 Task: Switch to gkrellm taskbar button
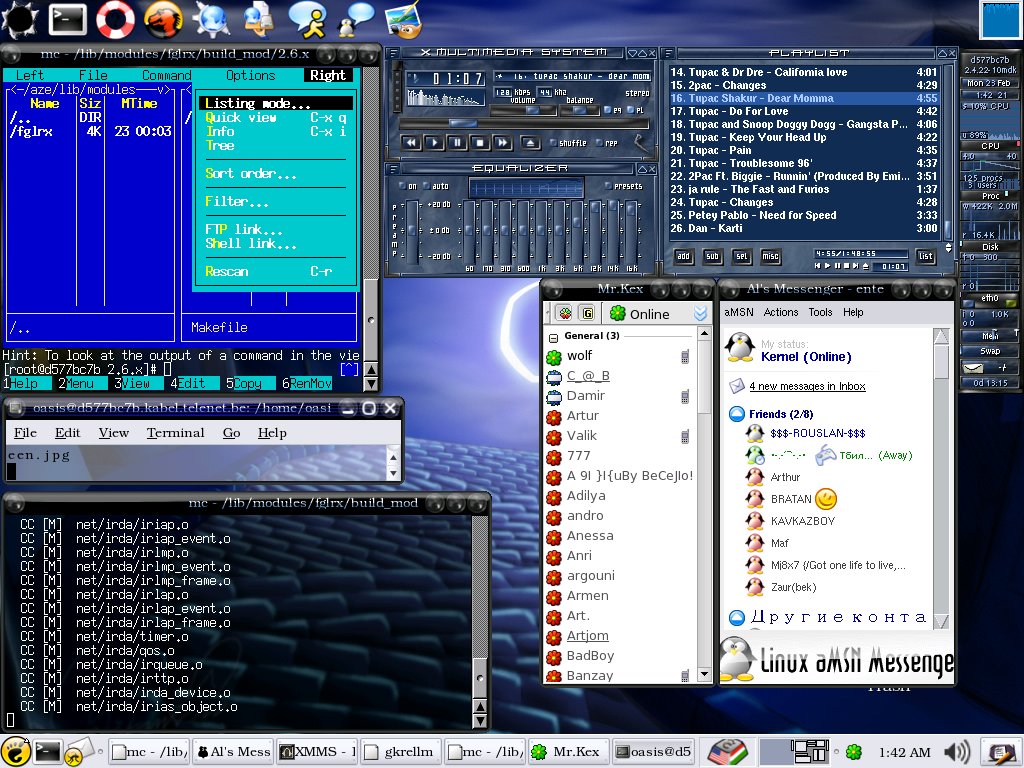tap(400, 752)
